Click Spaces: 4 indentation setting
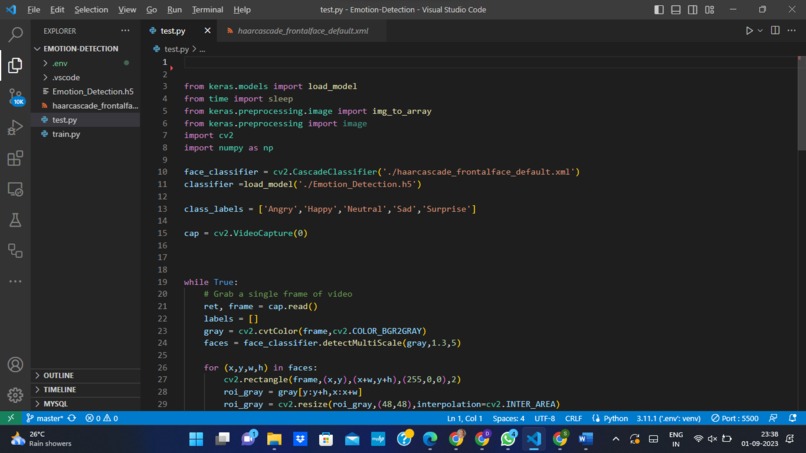Viewport: 806px width, 453px height. [x=508, y=418]
